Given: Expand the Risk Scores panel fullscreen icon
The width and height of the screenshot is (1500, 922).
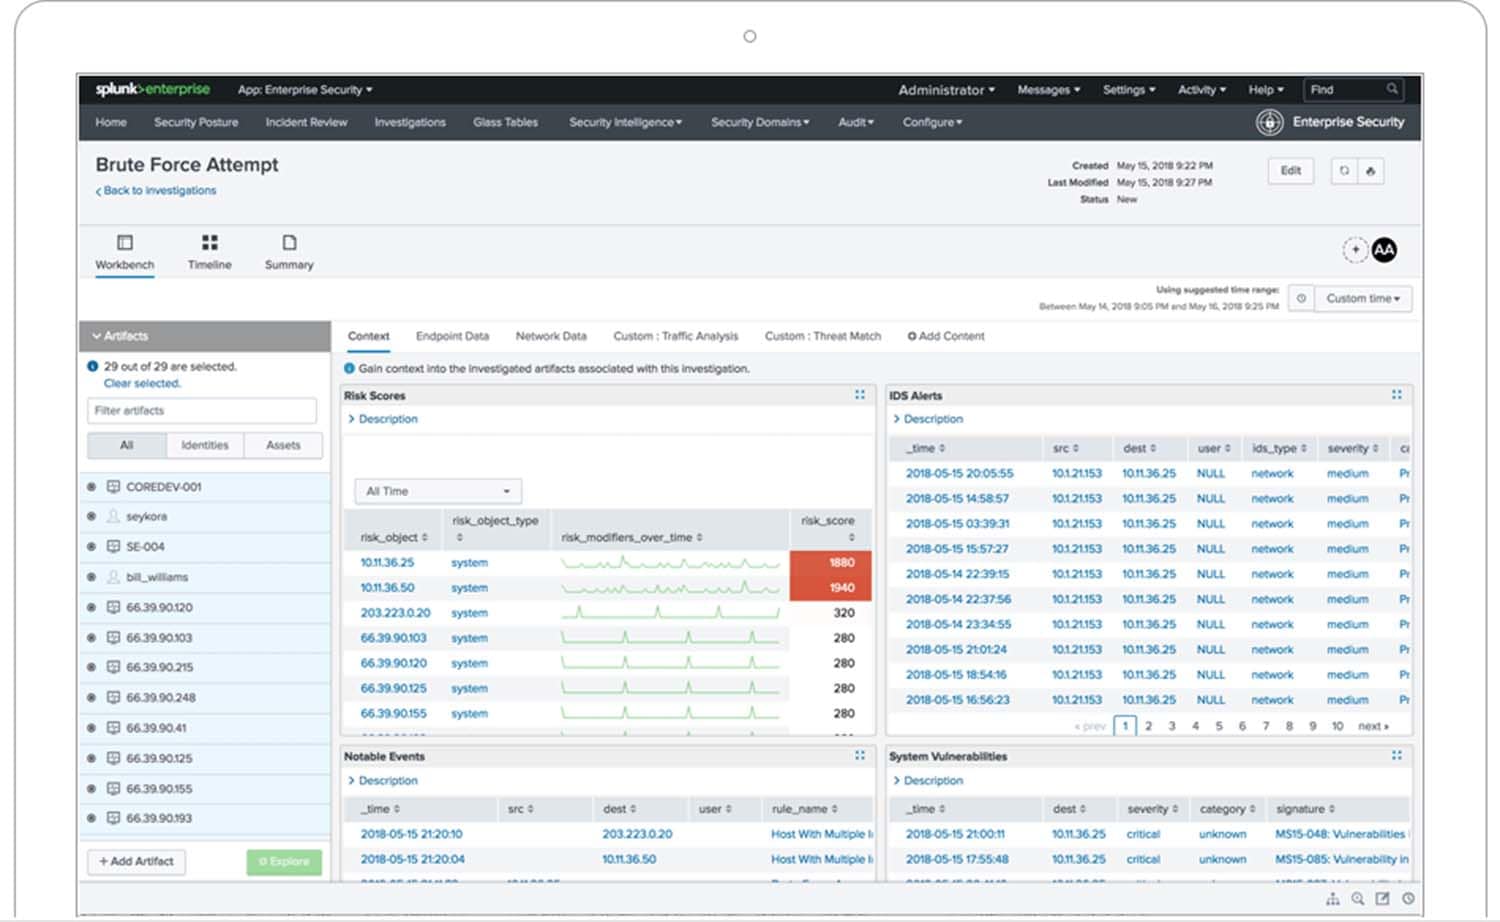Looking at the screenshot, I should (860, 395).
